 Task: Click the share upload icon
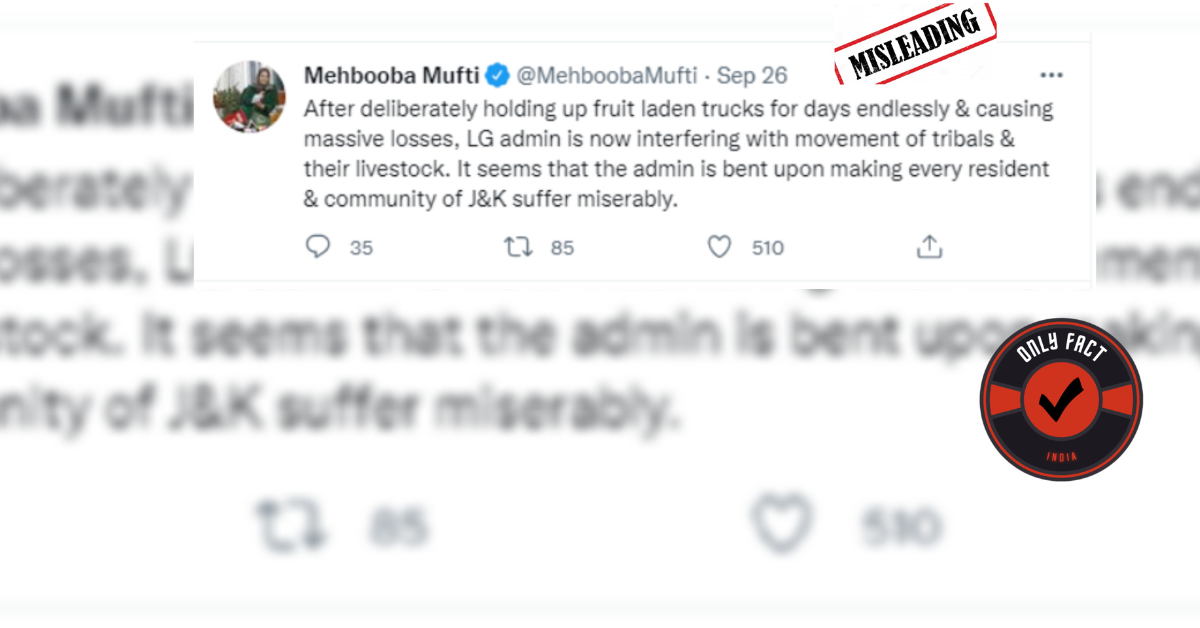click(930, 247)
